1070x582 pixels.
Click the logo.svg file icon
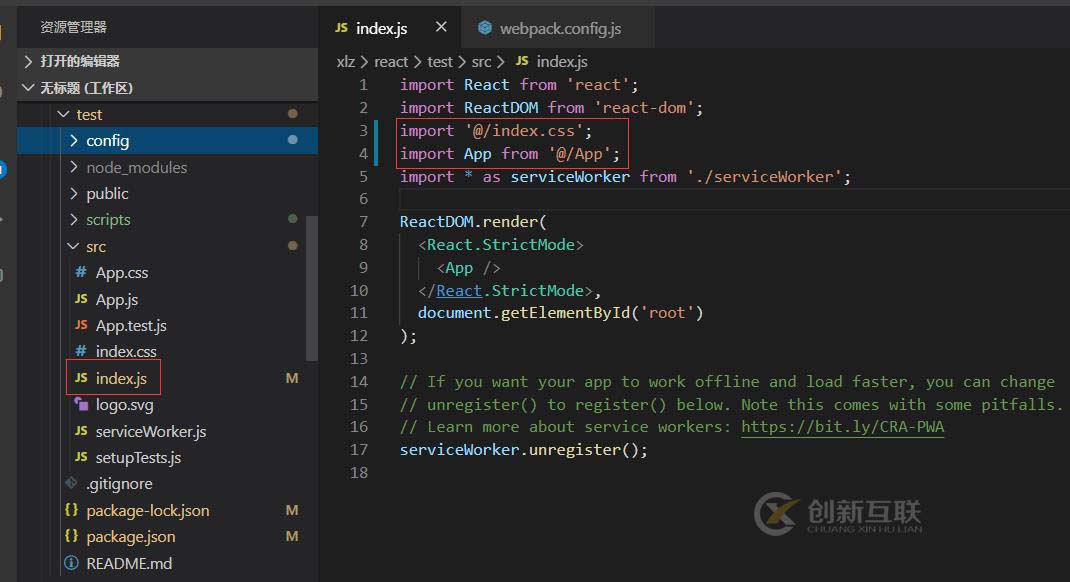point(81,405)
